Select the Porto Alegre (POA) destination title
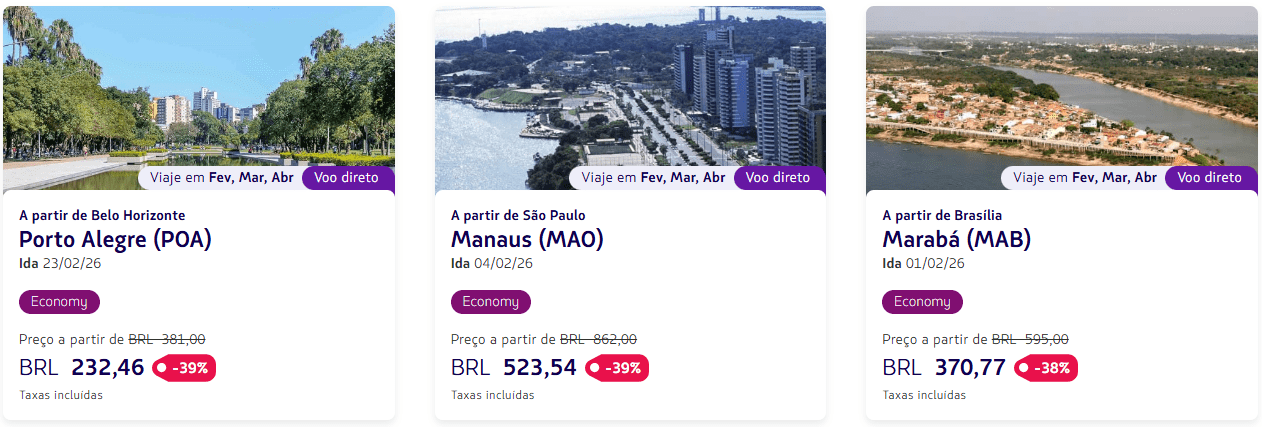 point(115,240)
